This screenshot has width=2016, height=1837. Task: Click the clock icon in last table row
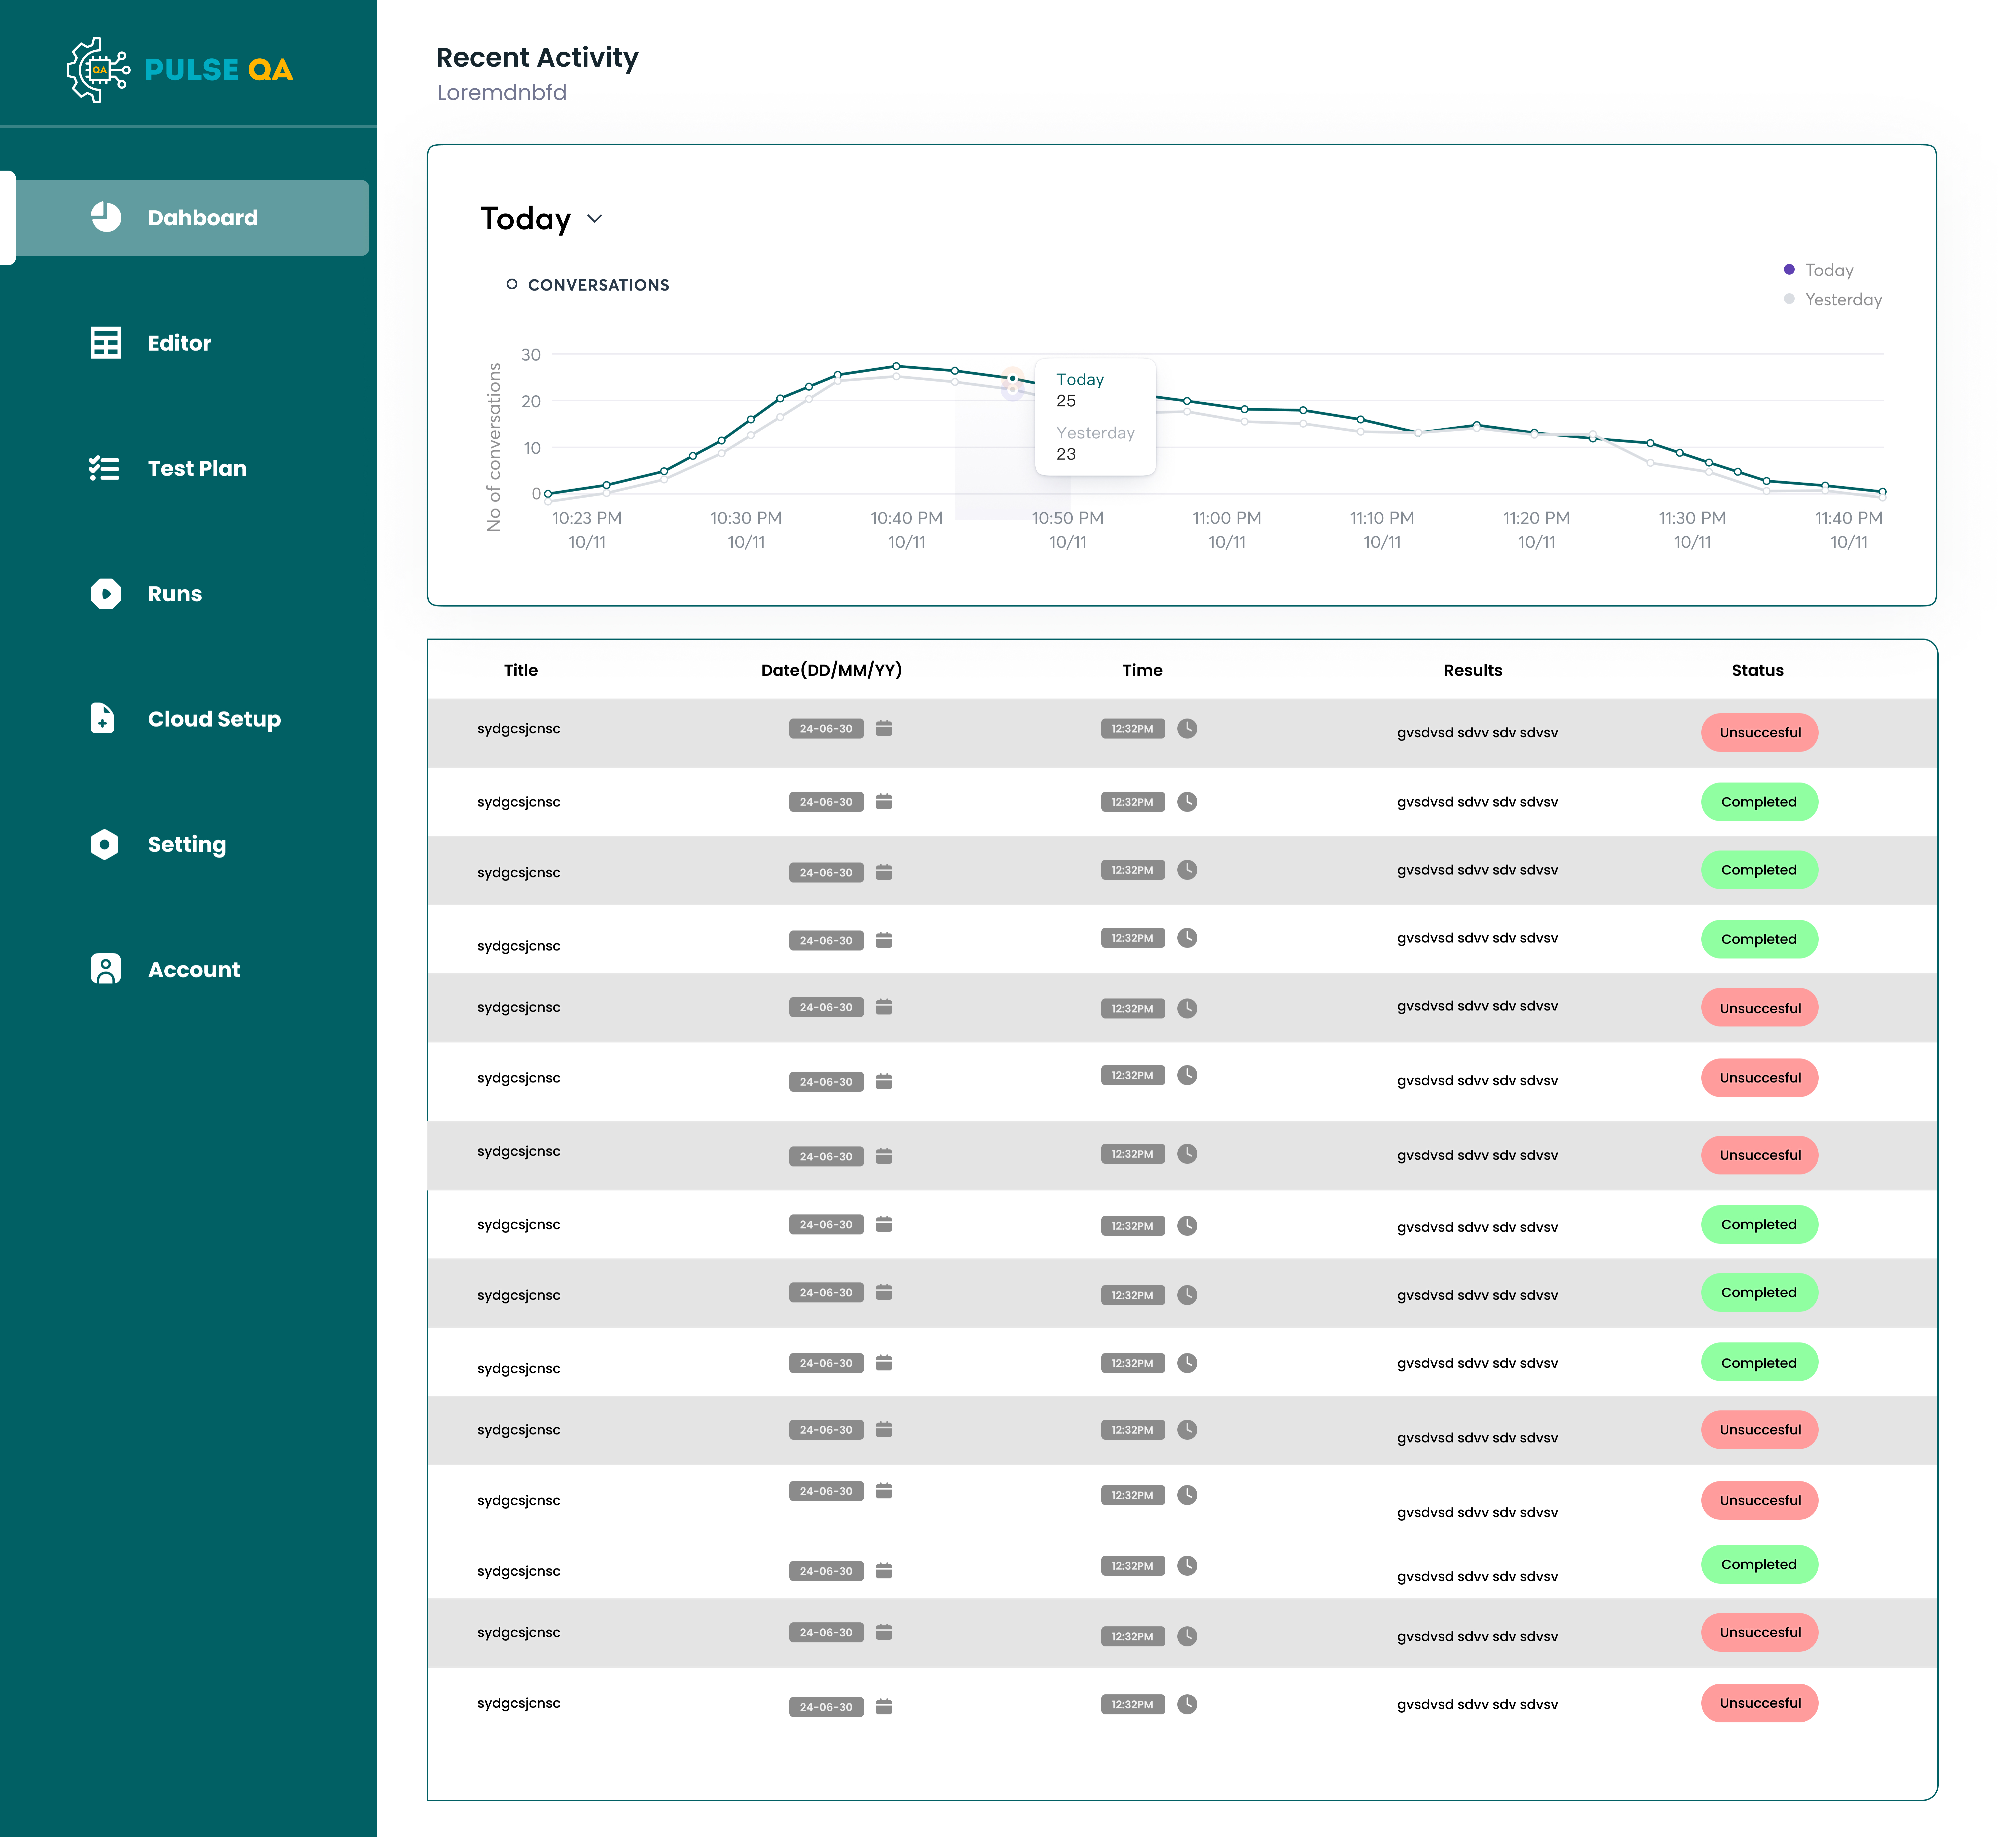click(1187, 1704)
